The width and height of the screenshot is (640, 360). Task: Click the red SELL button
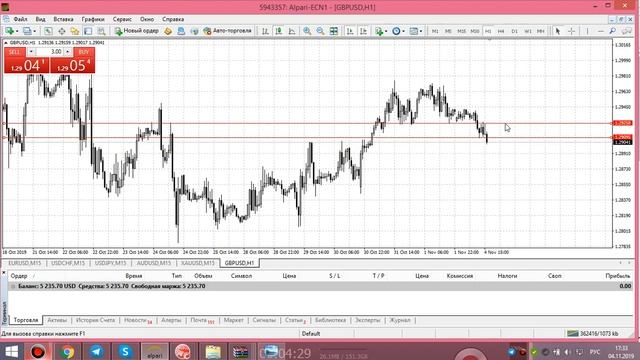click(x=15, y=52)
